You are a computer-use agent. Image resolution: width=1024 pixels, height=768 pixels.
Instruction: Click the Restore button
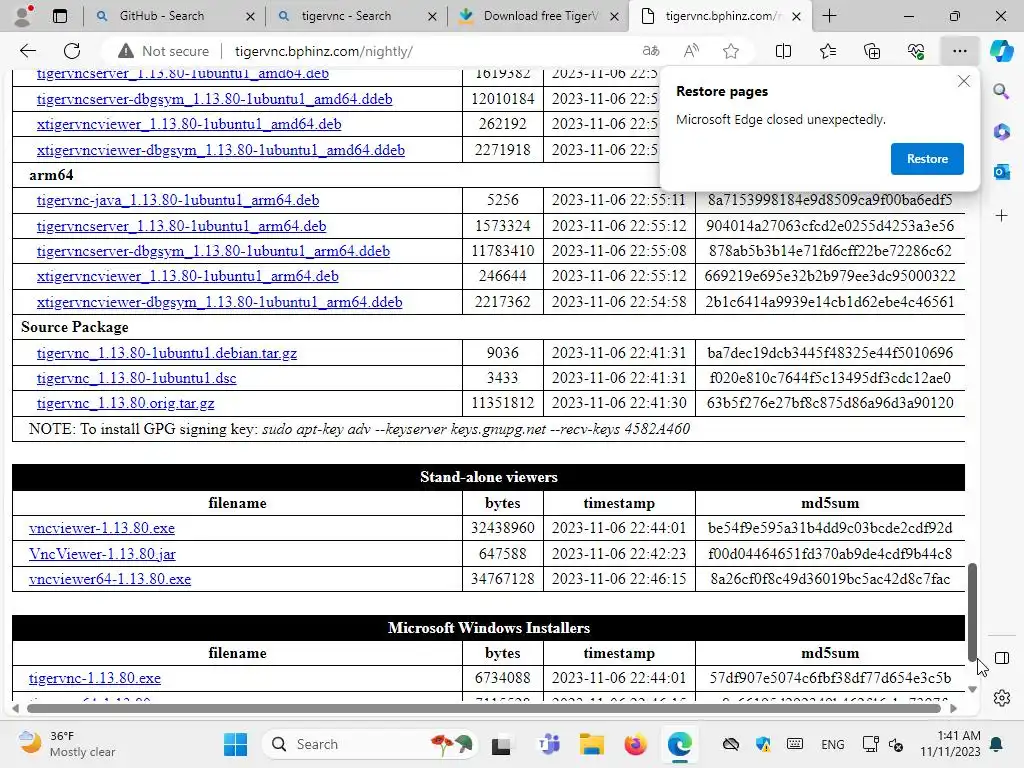[x=927, y=159]
